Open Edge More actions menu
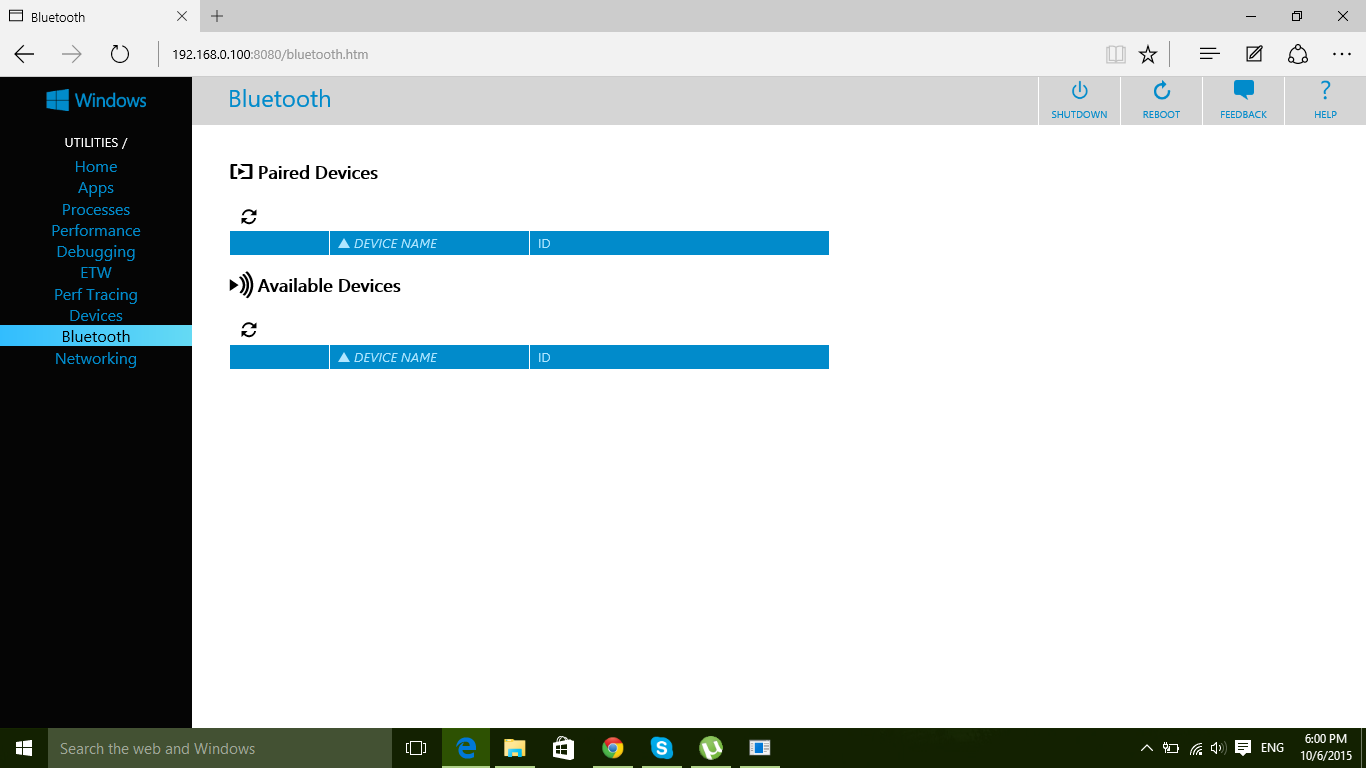Viewport: 1366px width, 768px height. [1342, 54]
